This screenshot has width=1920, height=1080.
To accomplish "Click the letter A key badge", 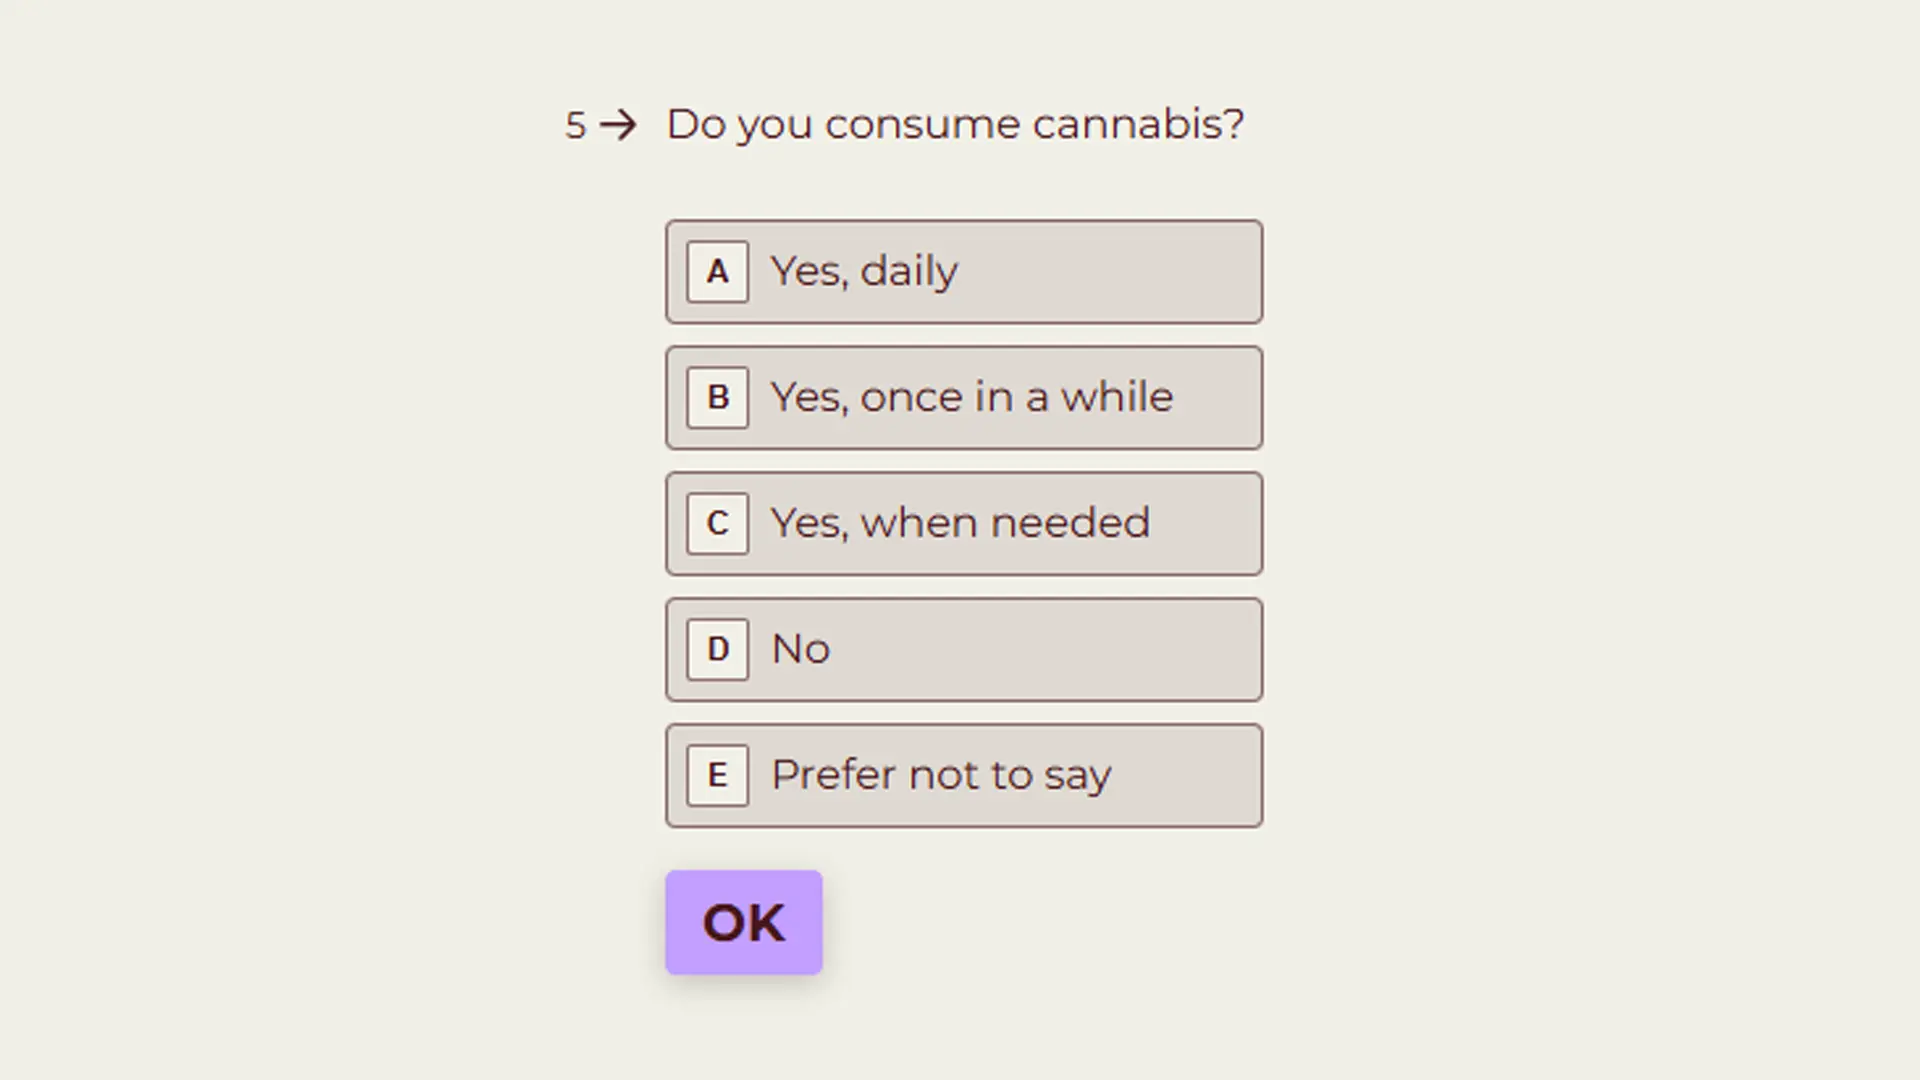I will click(716, 271).
